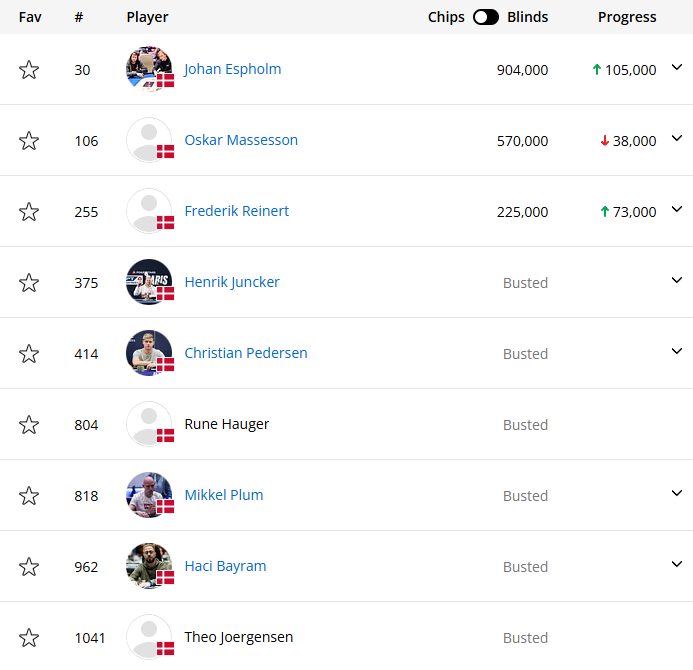Mark Frederik Reinert as favorite star

click(x=29, y=212)
